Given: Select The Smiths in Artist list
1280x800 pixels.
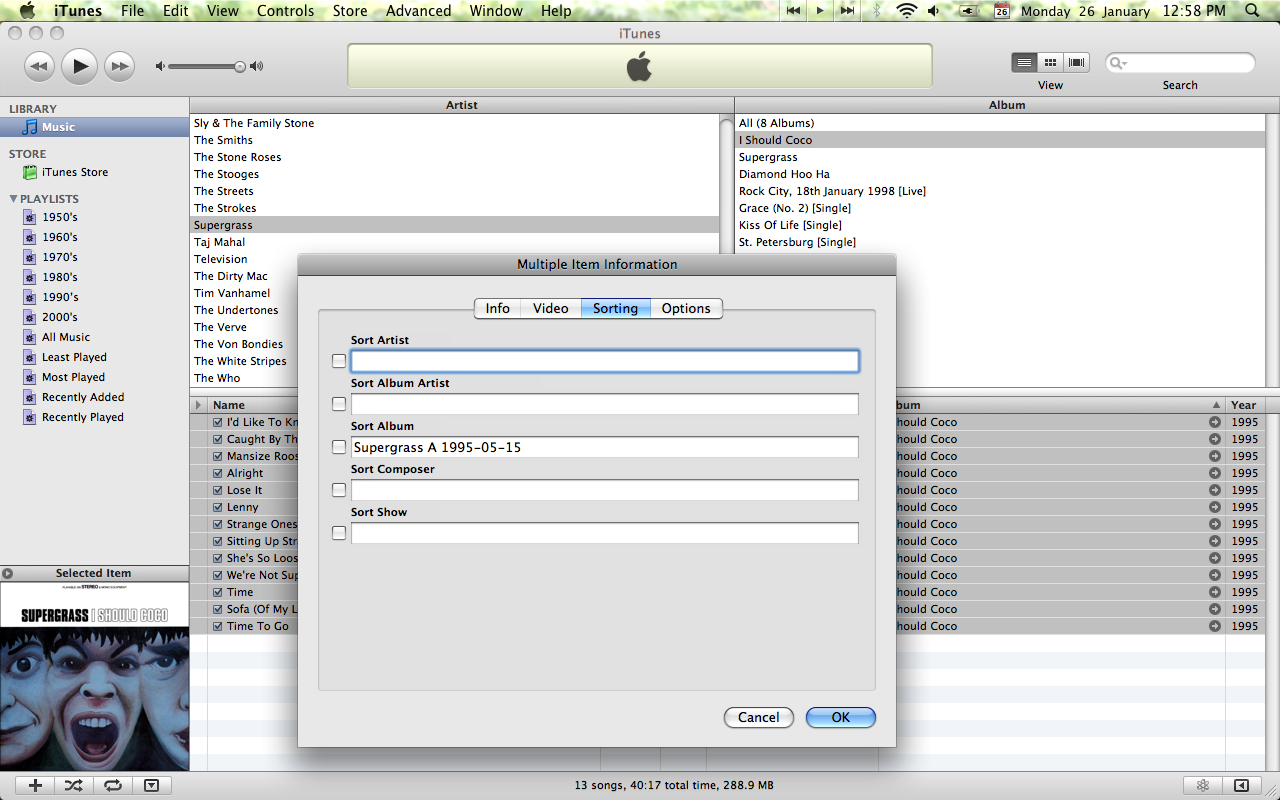Looking at the screenshot, I should coord(455,140).
